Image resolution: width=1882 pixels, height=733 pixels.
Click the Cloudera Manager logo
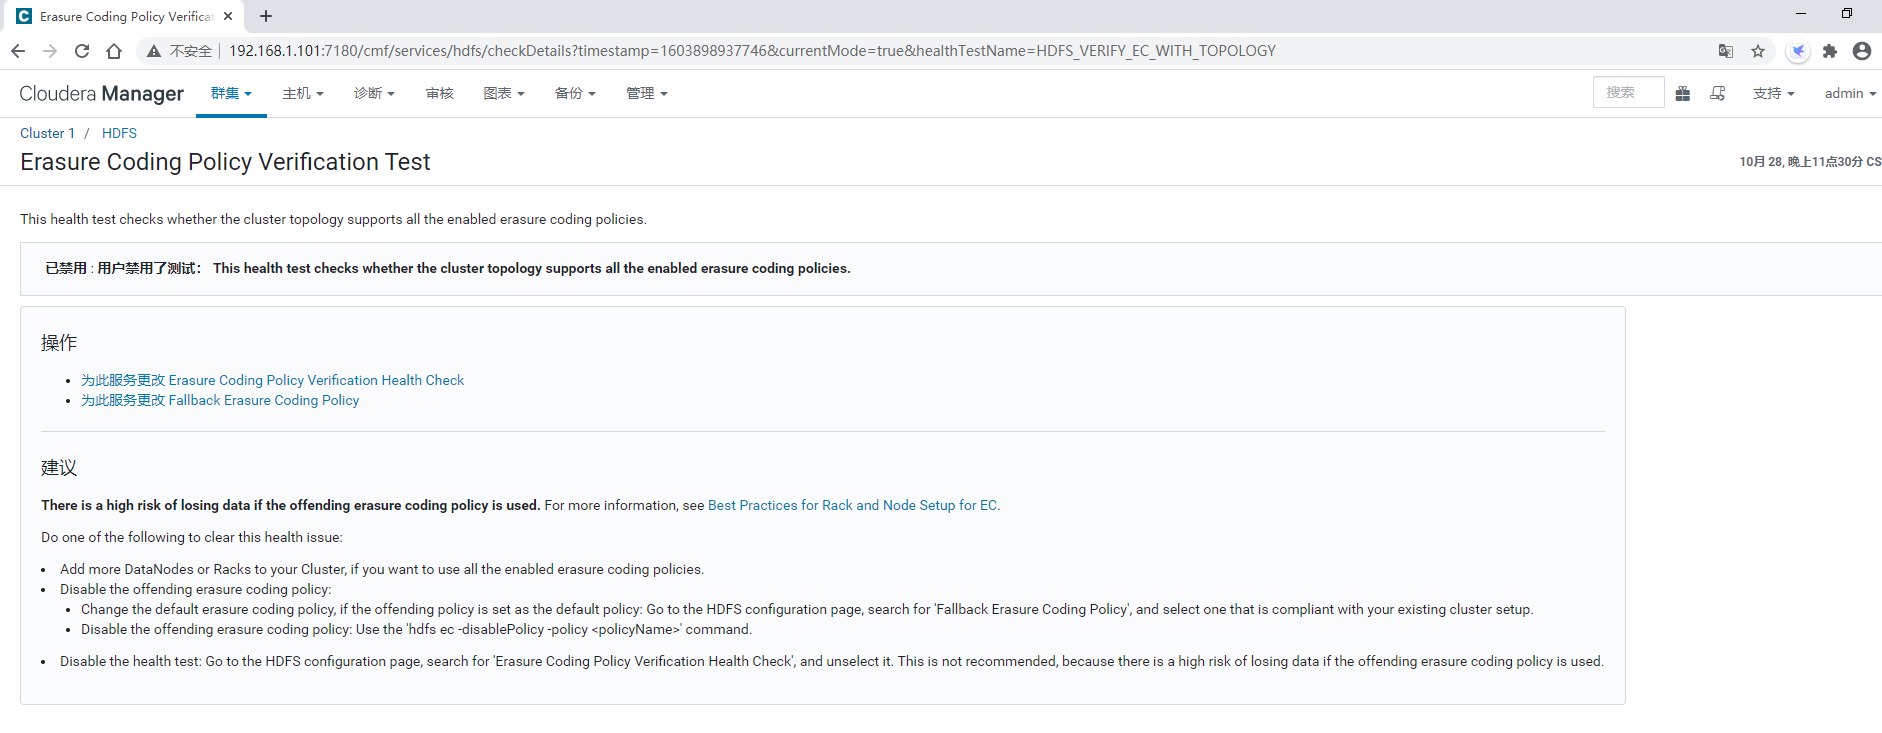[101, 93]
